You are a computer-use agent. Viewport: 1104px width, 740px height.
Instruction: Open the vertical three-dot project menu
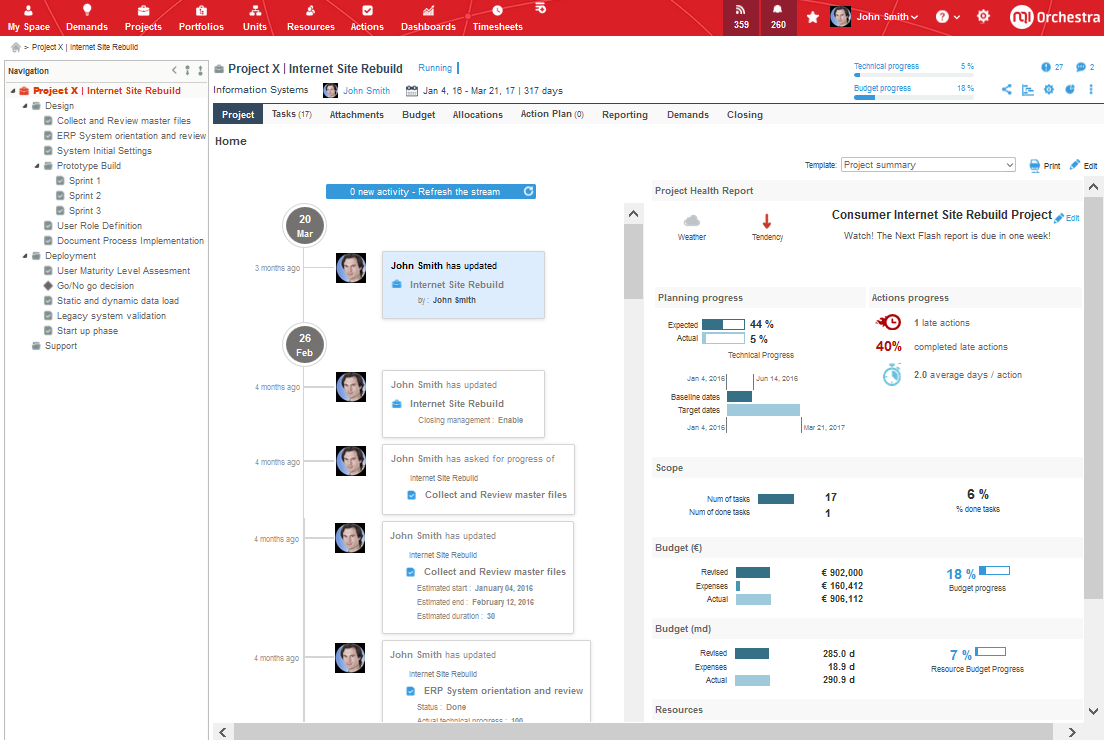point(1091,89)
